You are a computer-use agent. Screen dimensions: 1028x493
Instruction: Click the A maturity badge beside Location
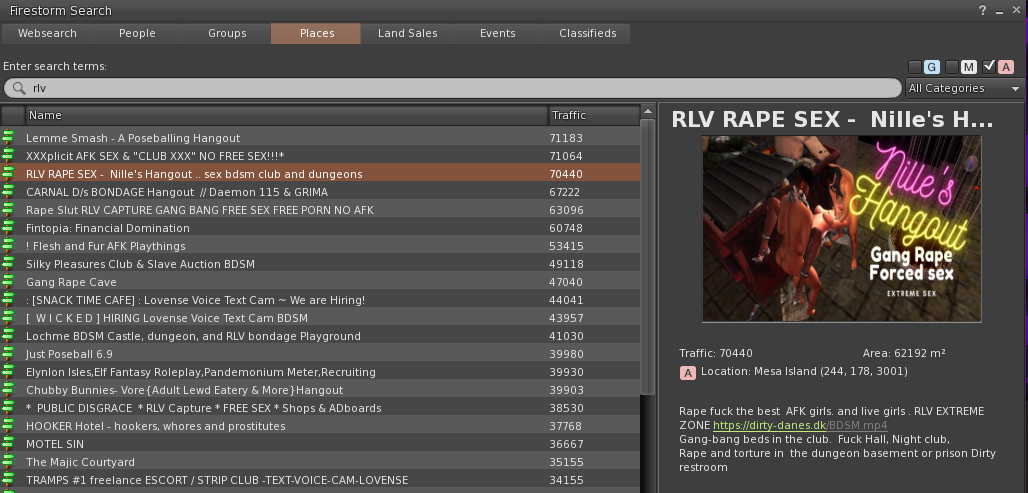click(x=687, y=373)
